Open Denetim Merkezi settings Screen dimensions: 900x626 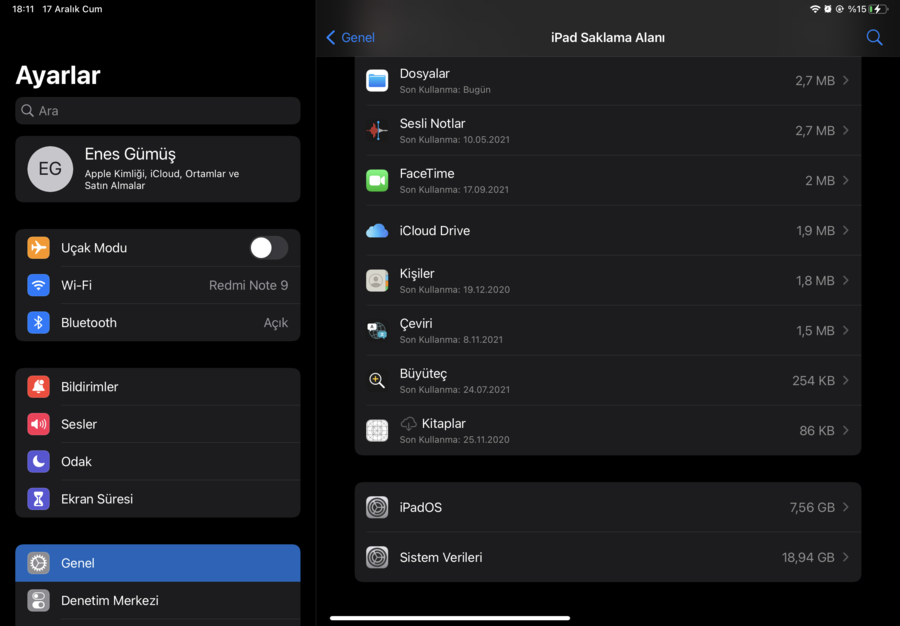[x=158, y=600]
